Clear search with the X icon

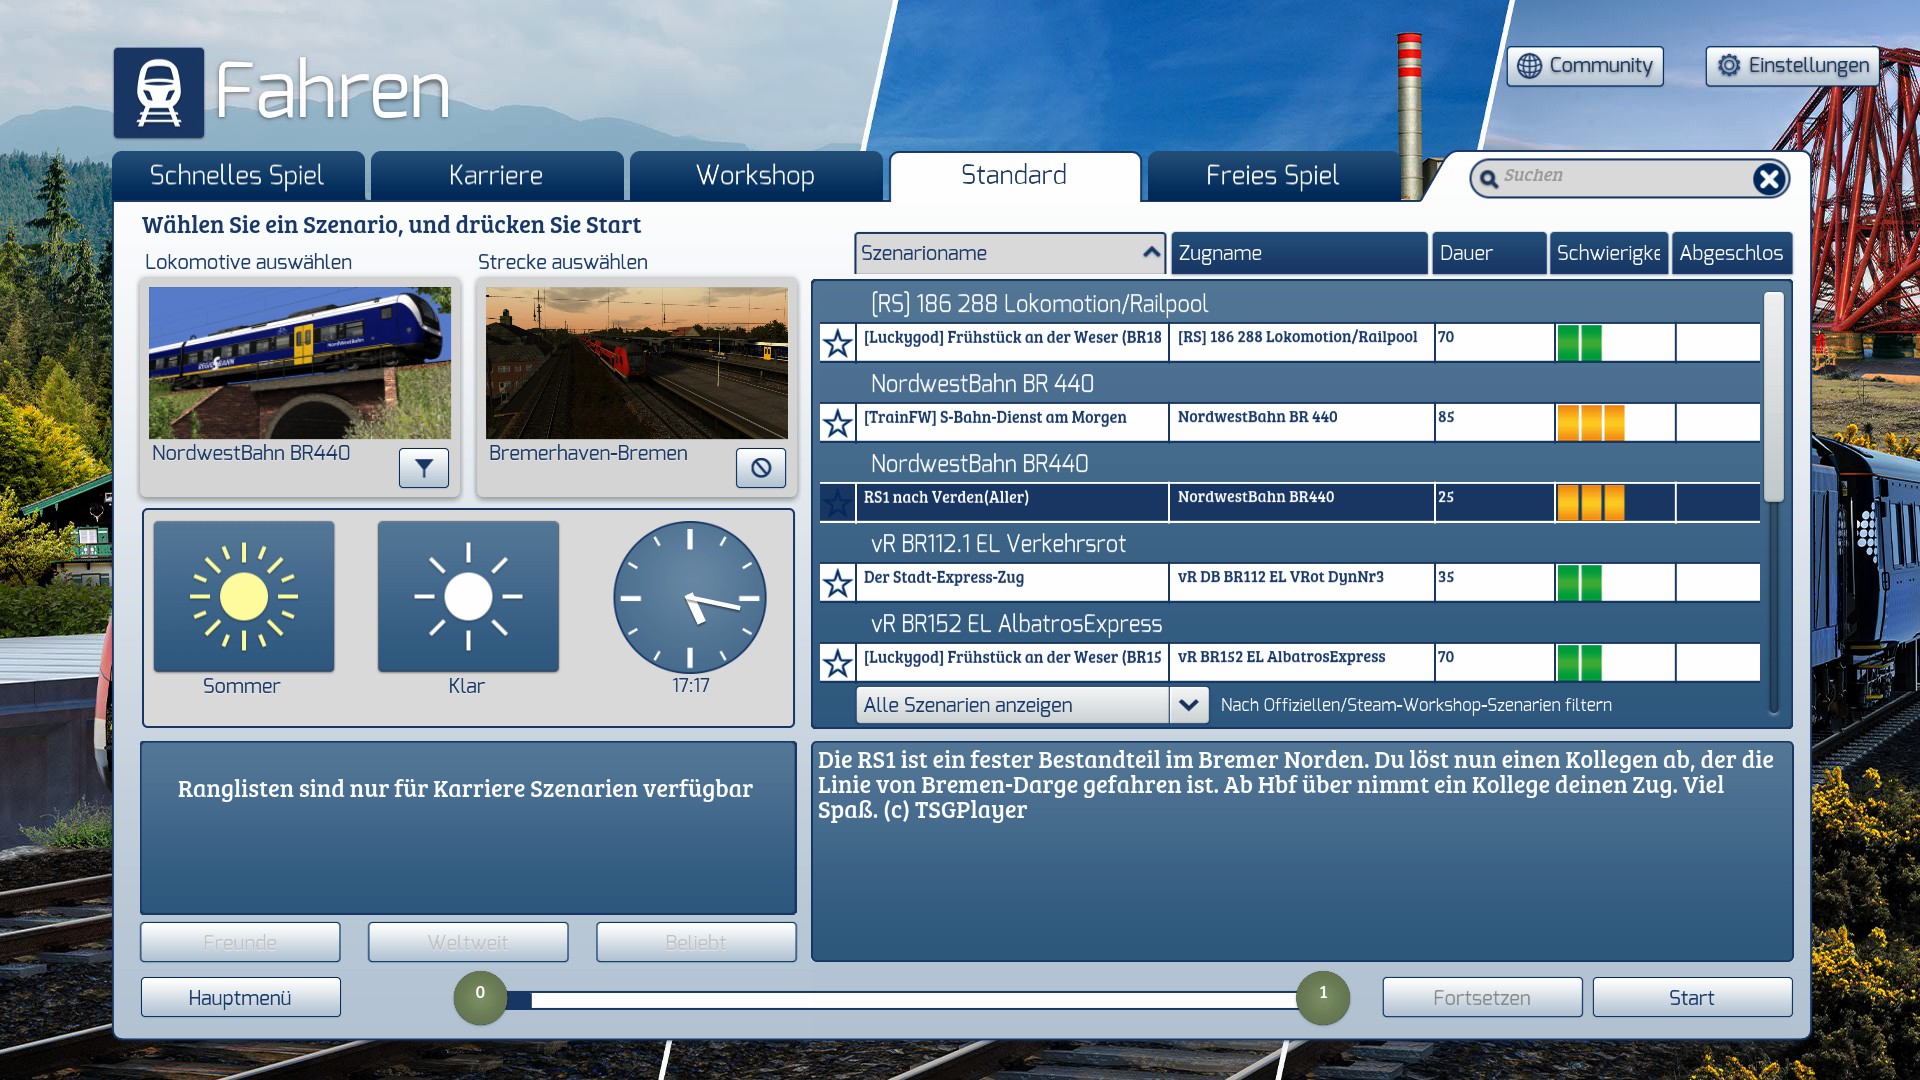click(1768, 178)
